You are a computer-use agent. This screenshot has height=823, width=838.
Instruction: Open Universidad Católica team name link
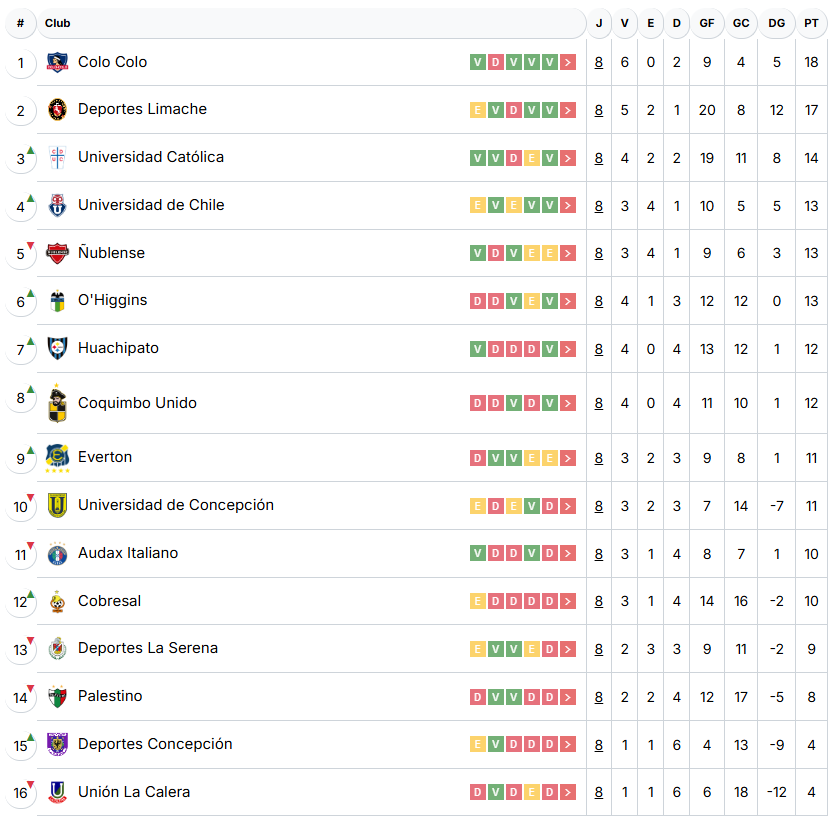[x=151, y=157]
